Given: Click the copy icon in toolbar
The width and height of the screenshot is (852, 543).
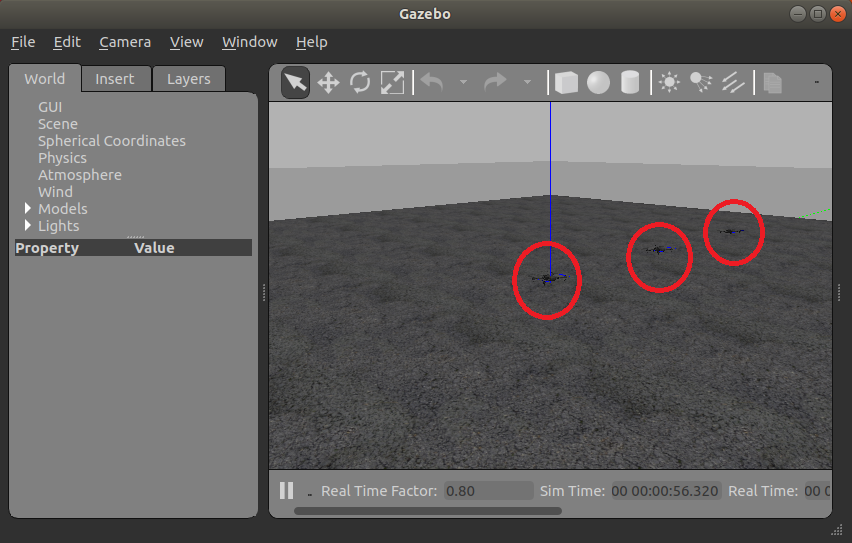Looking at the screenshot, I should (x=772, y=83).
